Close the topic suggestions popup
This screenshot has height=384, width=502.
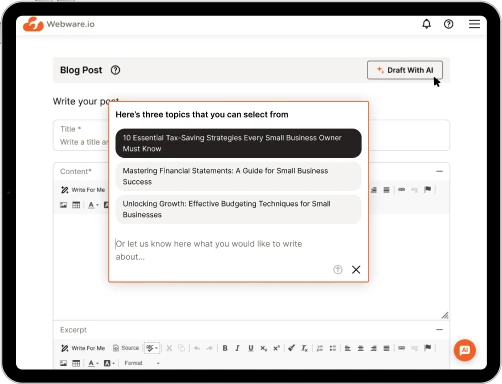click(x=356, y=269)
